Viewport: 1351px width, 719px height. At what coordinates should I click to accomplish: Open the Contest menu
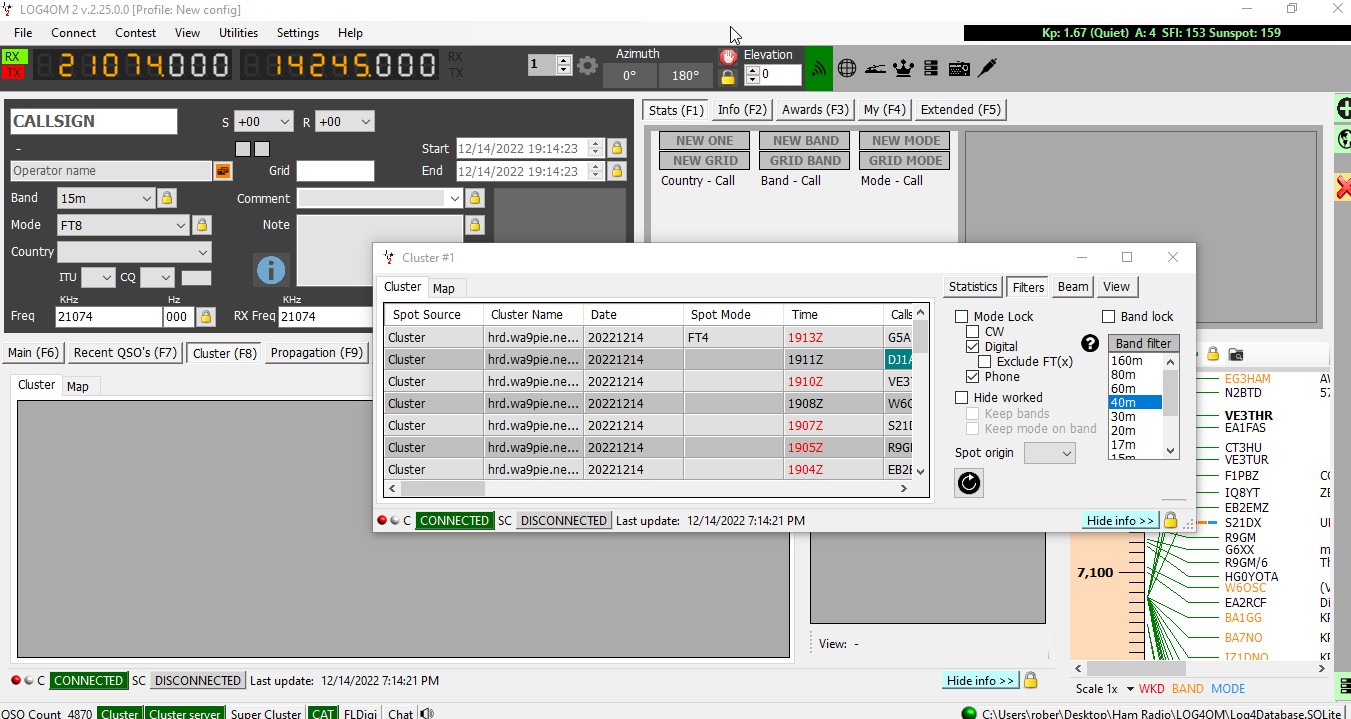[136, 33]
